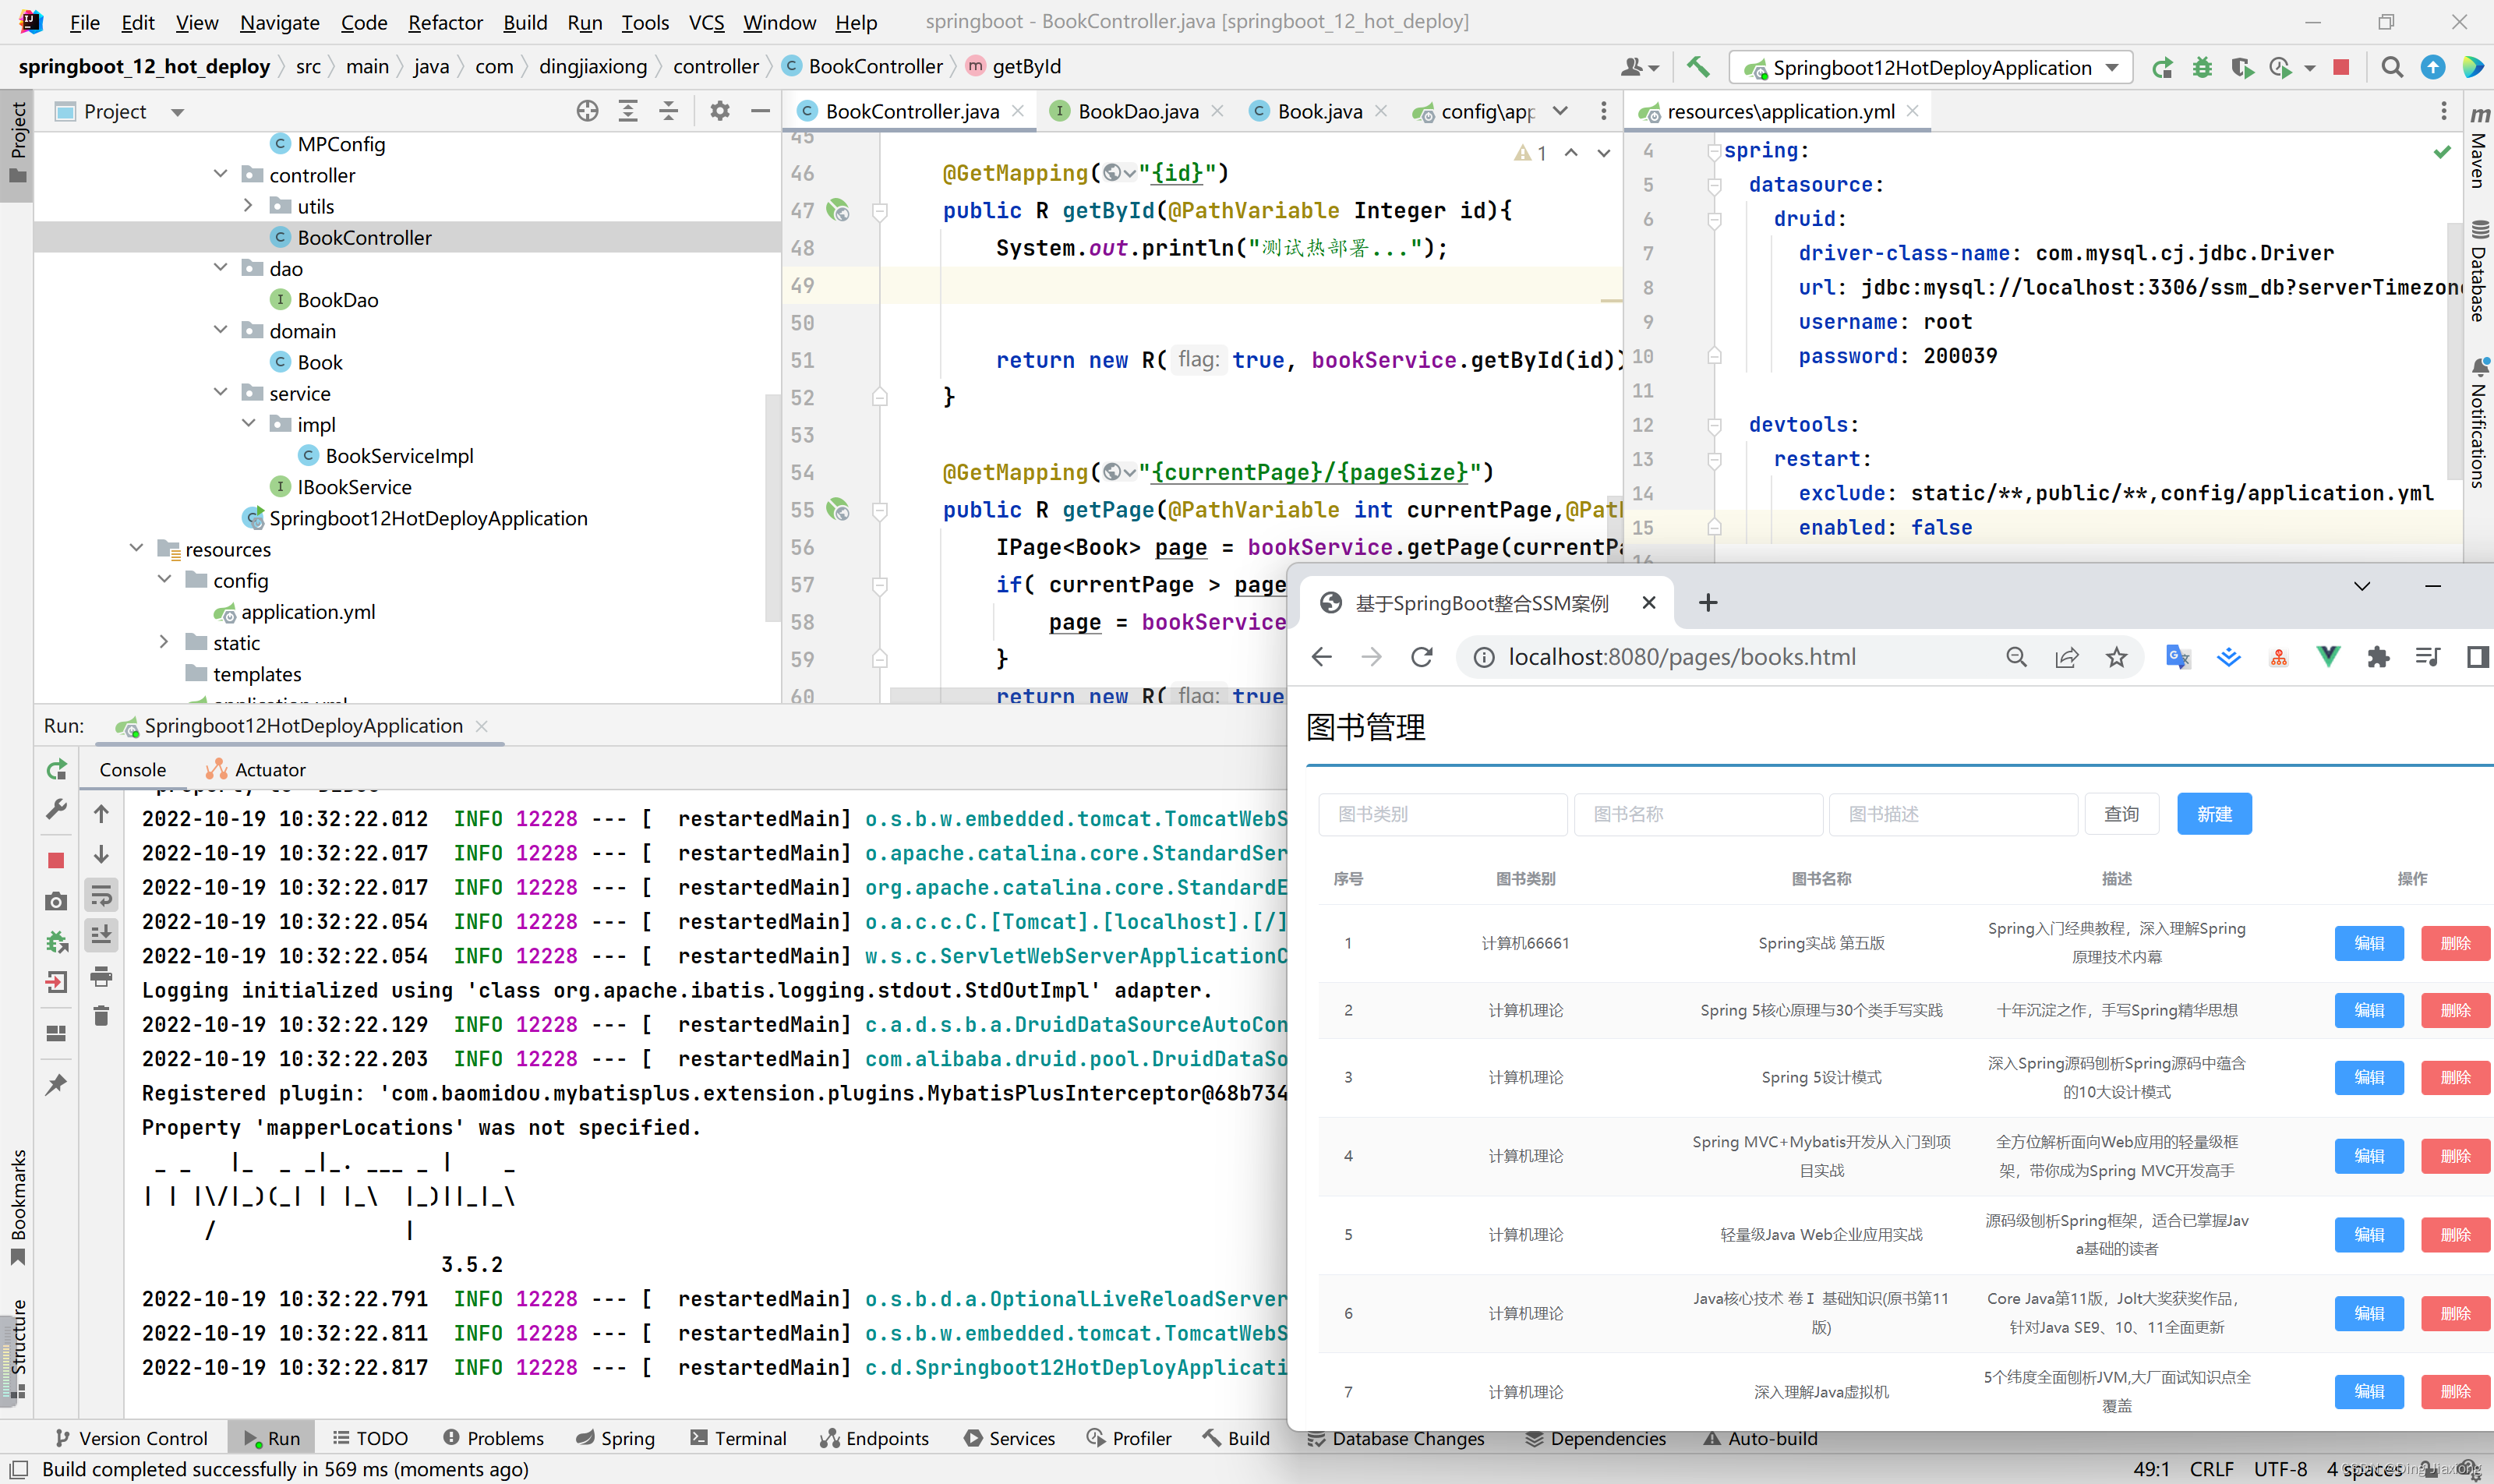Image resolution: width=2494 pixels, height=1484 pixels.
Task: Collapse All icon in Project panel
Action: [669, 111]
